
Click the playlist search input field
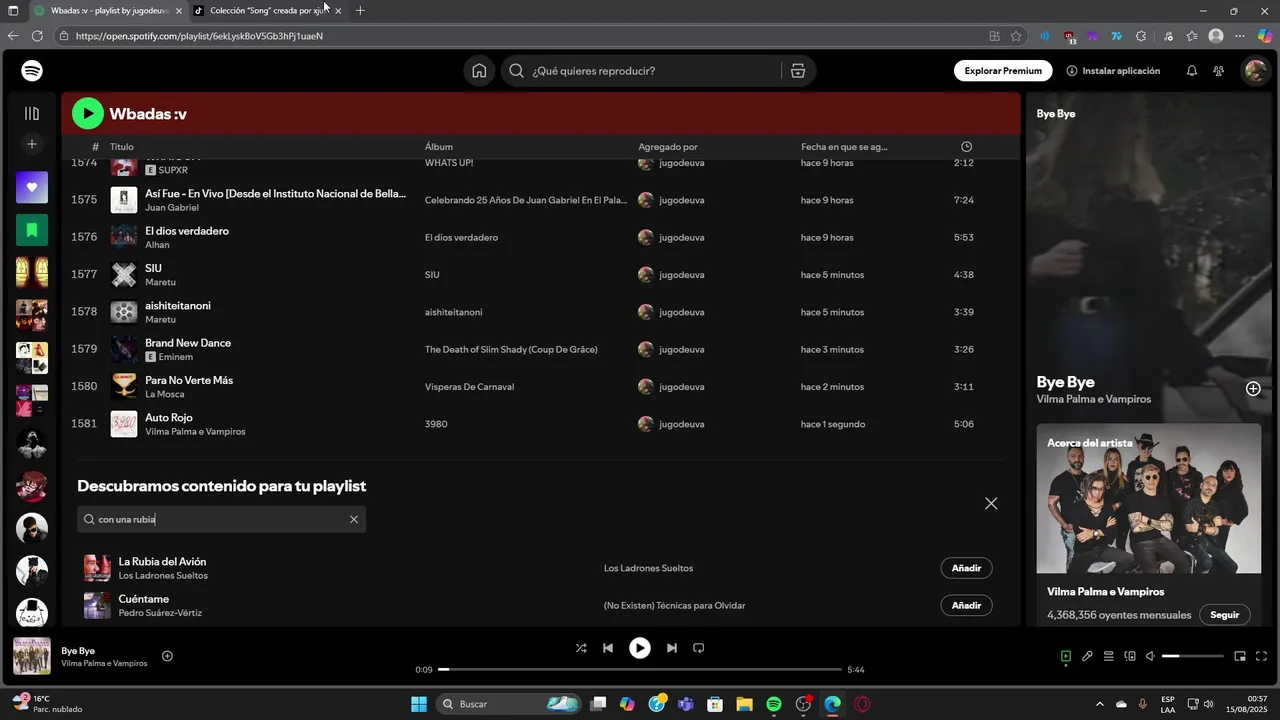point(222,519)
